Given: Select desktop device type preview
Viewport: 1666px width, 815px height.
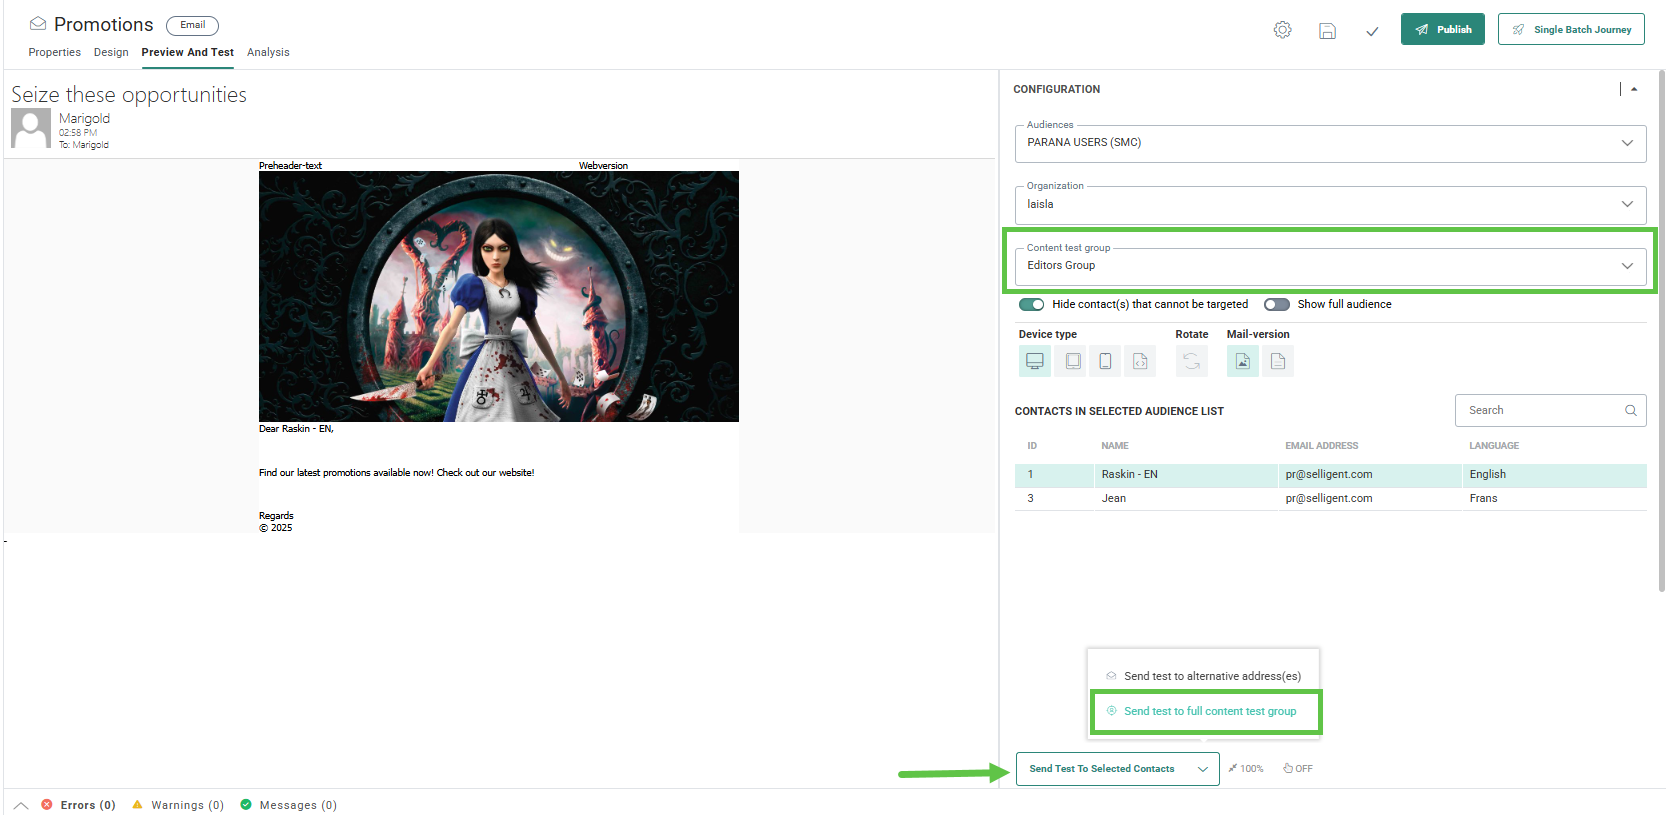Looking at the screenshot, I should click(x=1034, y=361).
